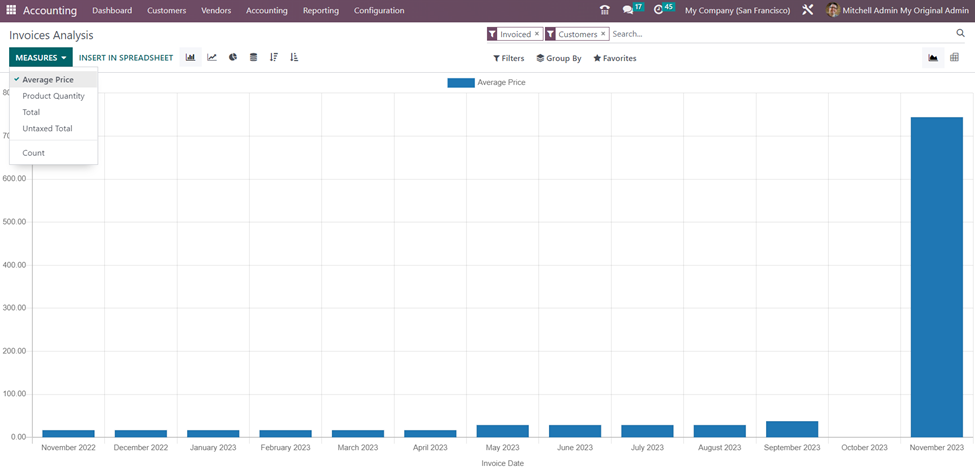Sort chart in ascending order
Viewport: 975px width, 470px height.
point(294,58)
